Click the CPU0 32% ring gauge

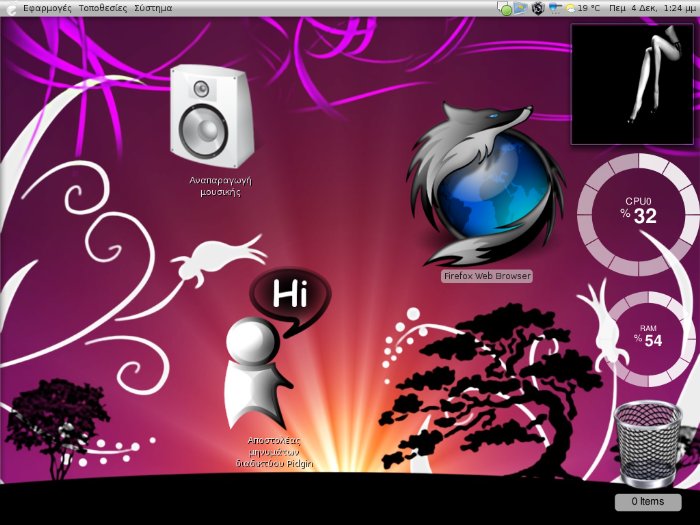[638, 214]
